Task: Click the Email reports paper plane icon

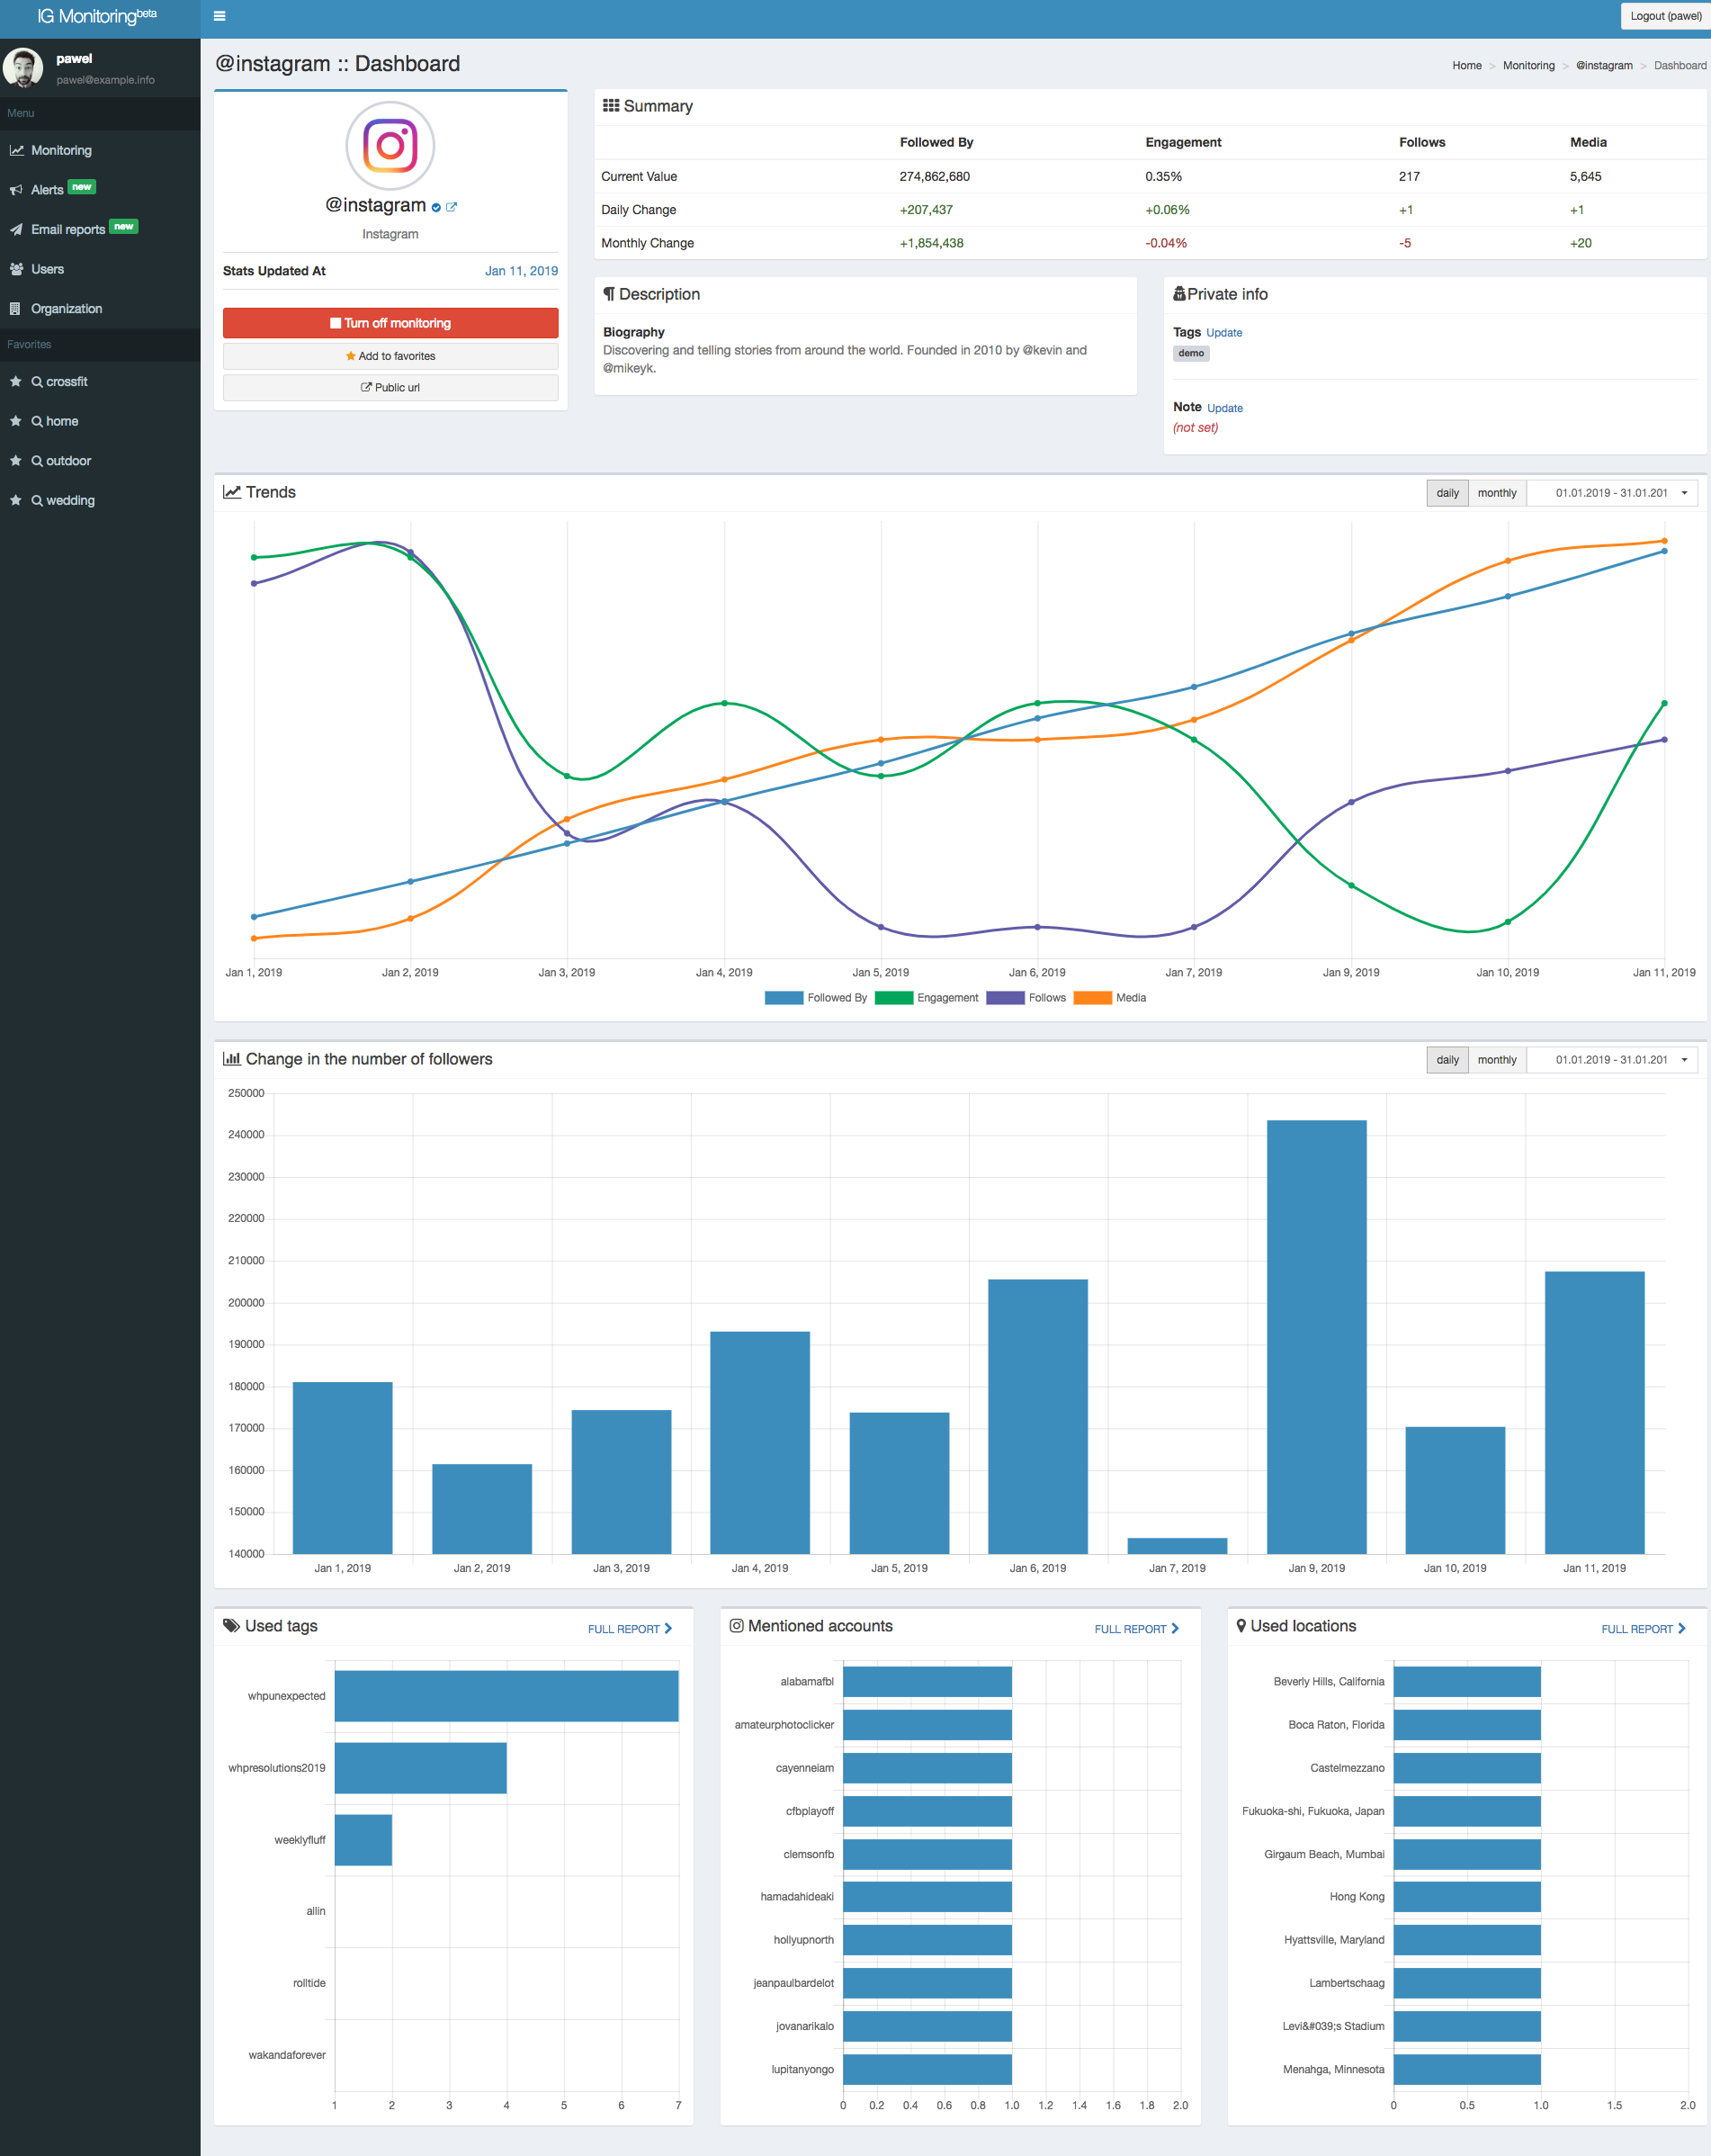Action: click(x=16, y=229)
